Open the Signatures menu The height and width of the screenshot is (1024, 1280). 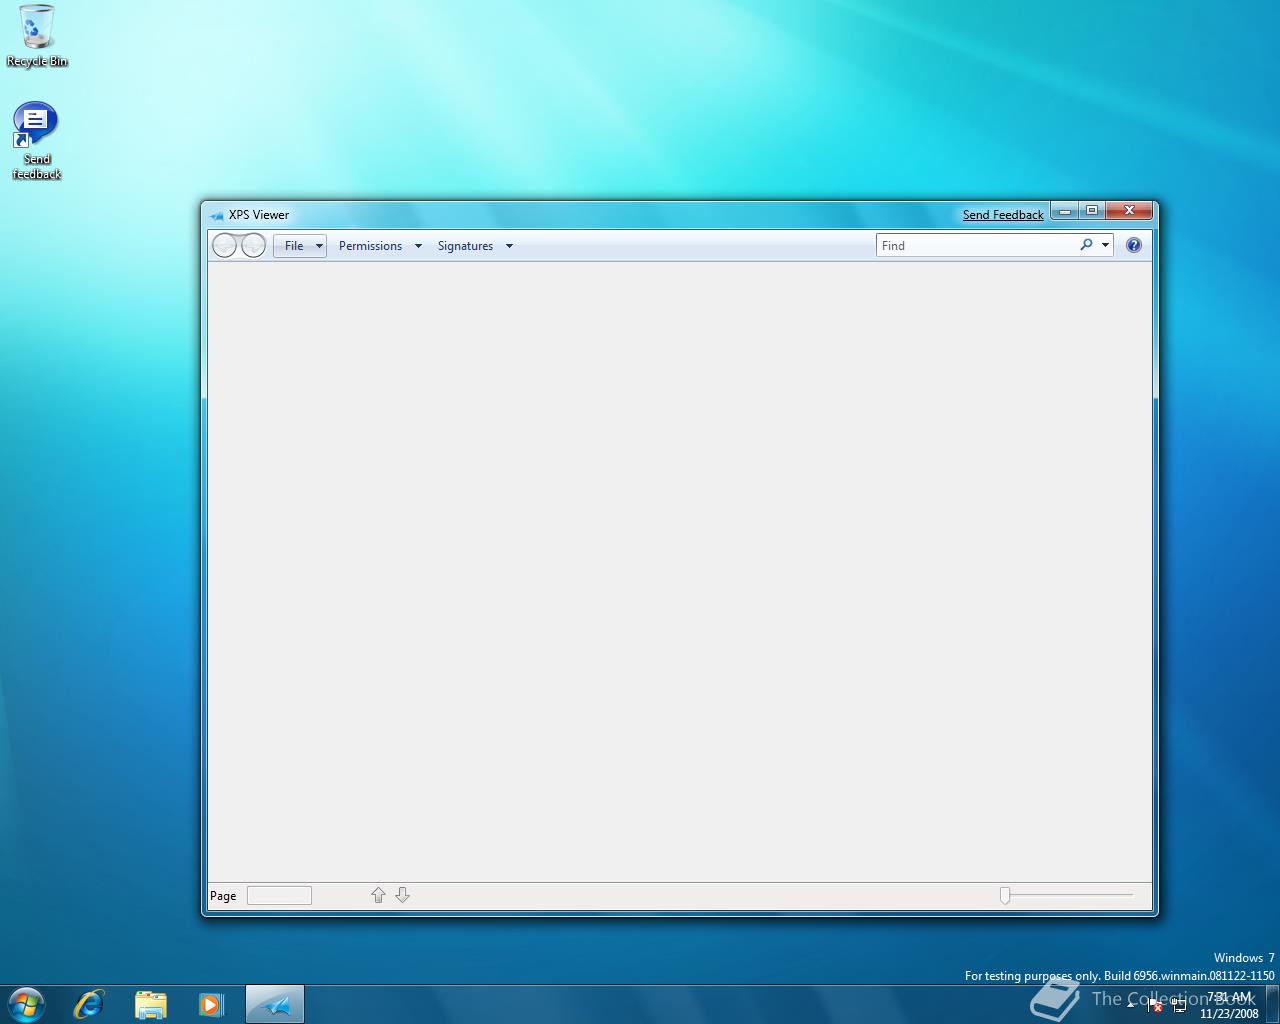[465, 246]
